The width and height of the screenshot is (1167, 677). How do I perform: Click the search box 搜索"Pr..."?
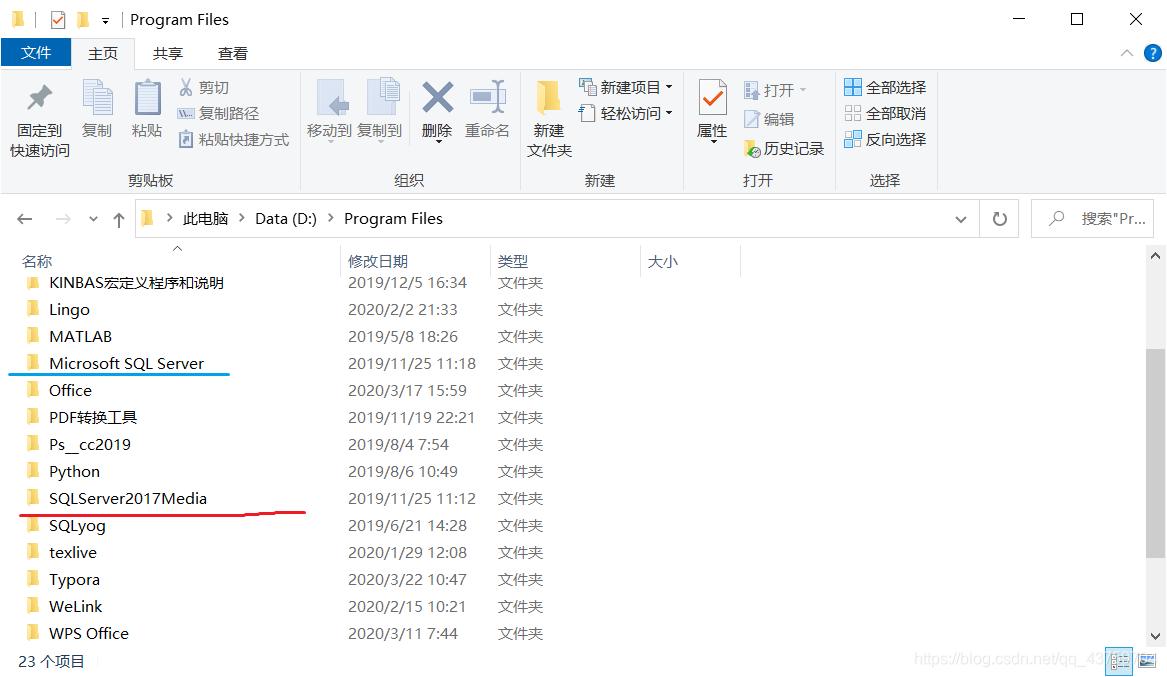(1093, 219)
